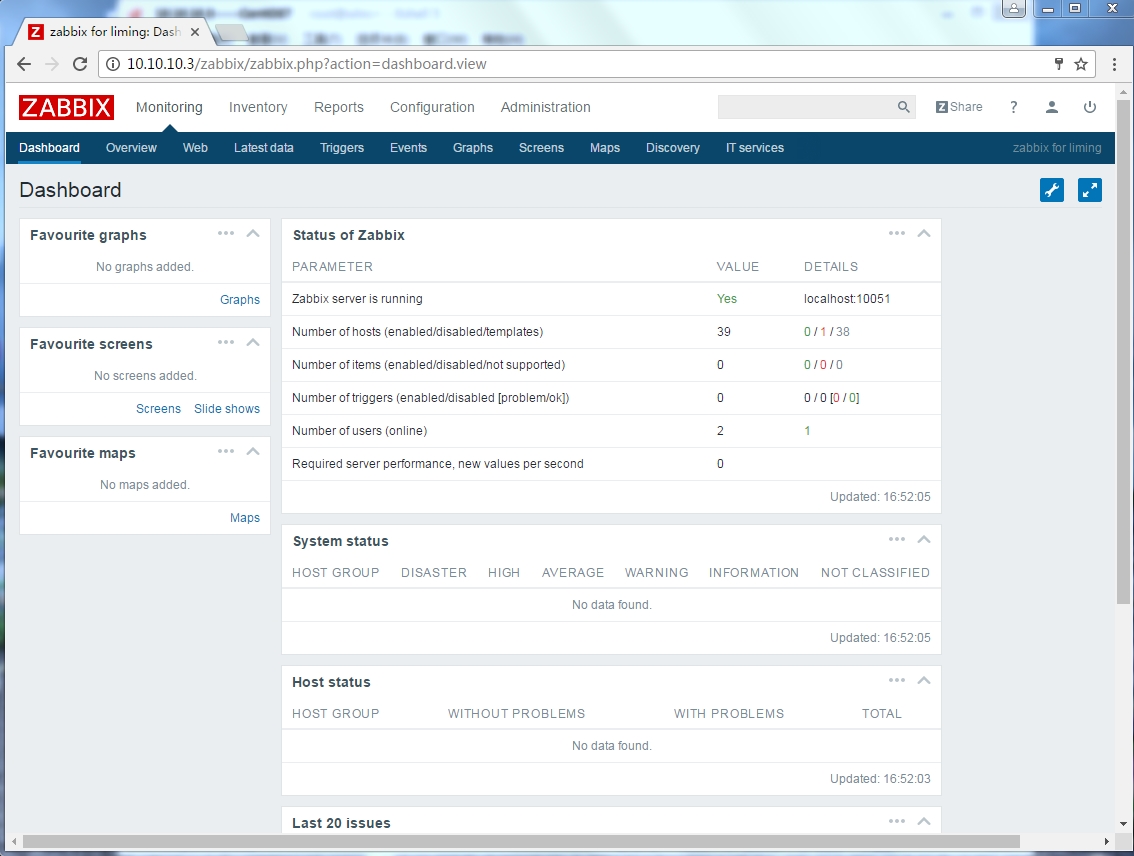The height and width of the screenshot is (856, 1134).
Task: Follow the Maps link in Favourite maps
Action: [x=244, y=518]
